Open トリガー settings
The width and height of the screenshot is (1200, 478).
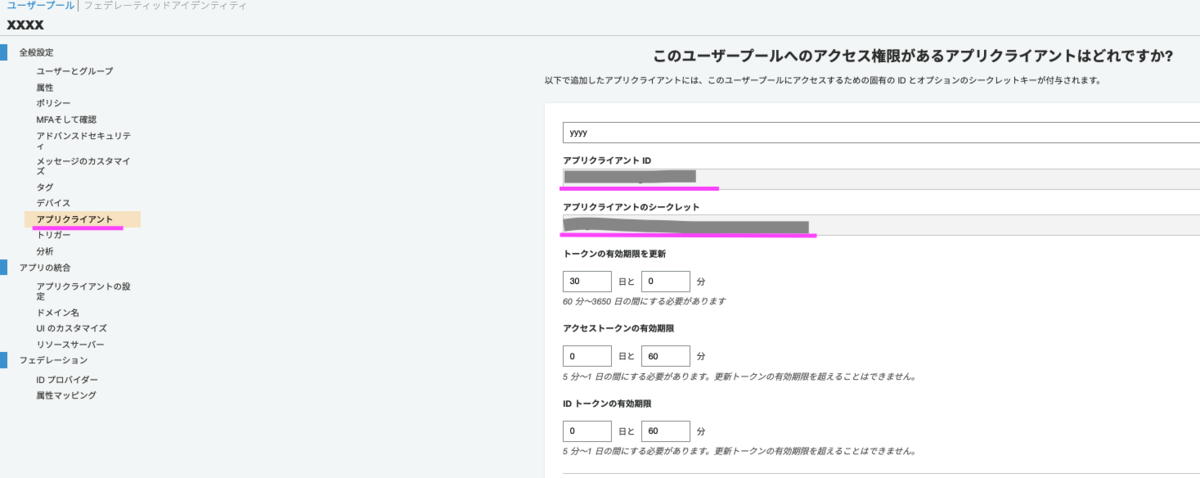coord(53,235)
